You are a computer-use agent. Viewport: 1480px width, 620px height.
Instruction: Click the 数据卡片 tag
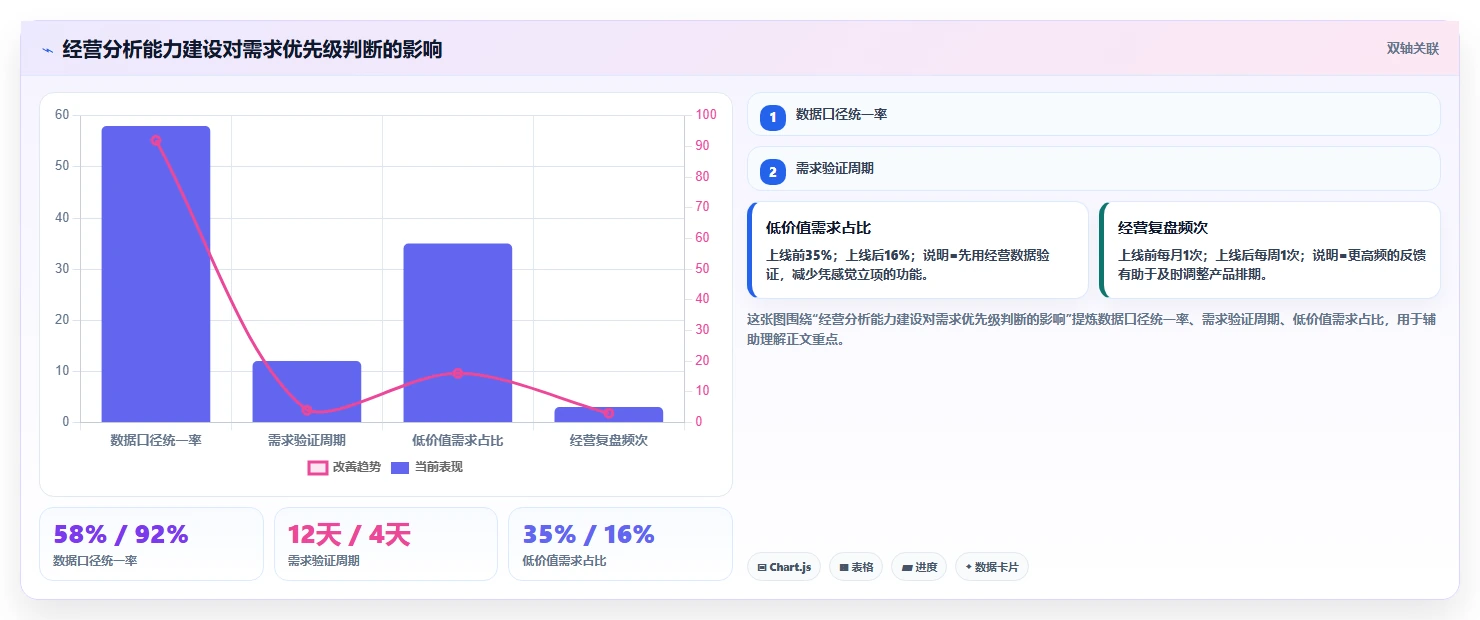coord(992,567)
